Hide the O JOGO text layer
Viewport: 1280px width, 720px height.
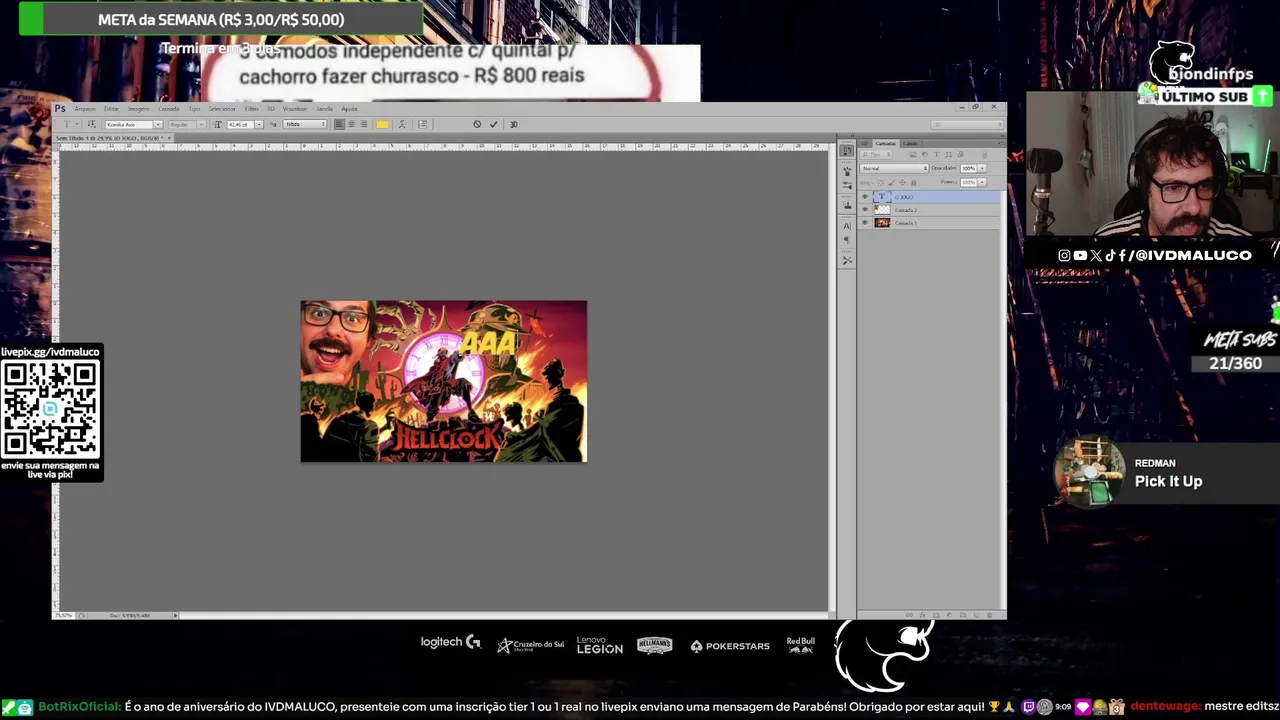[x=865, y=196]
